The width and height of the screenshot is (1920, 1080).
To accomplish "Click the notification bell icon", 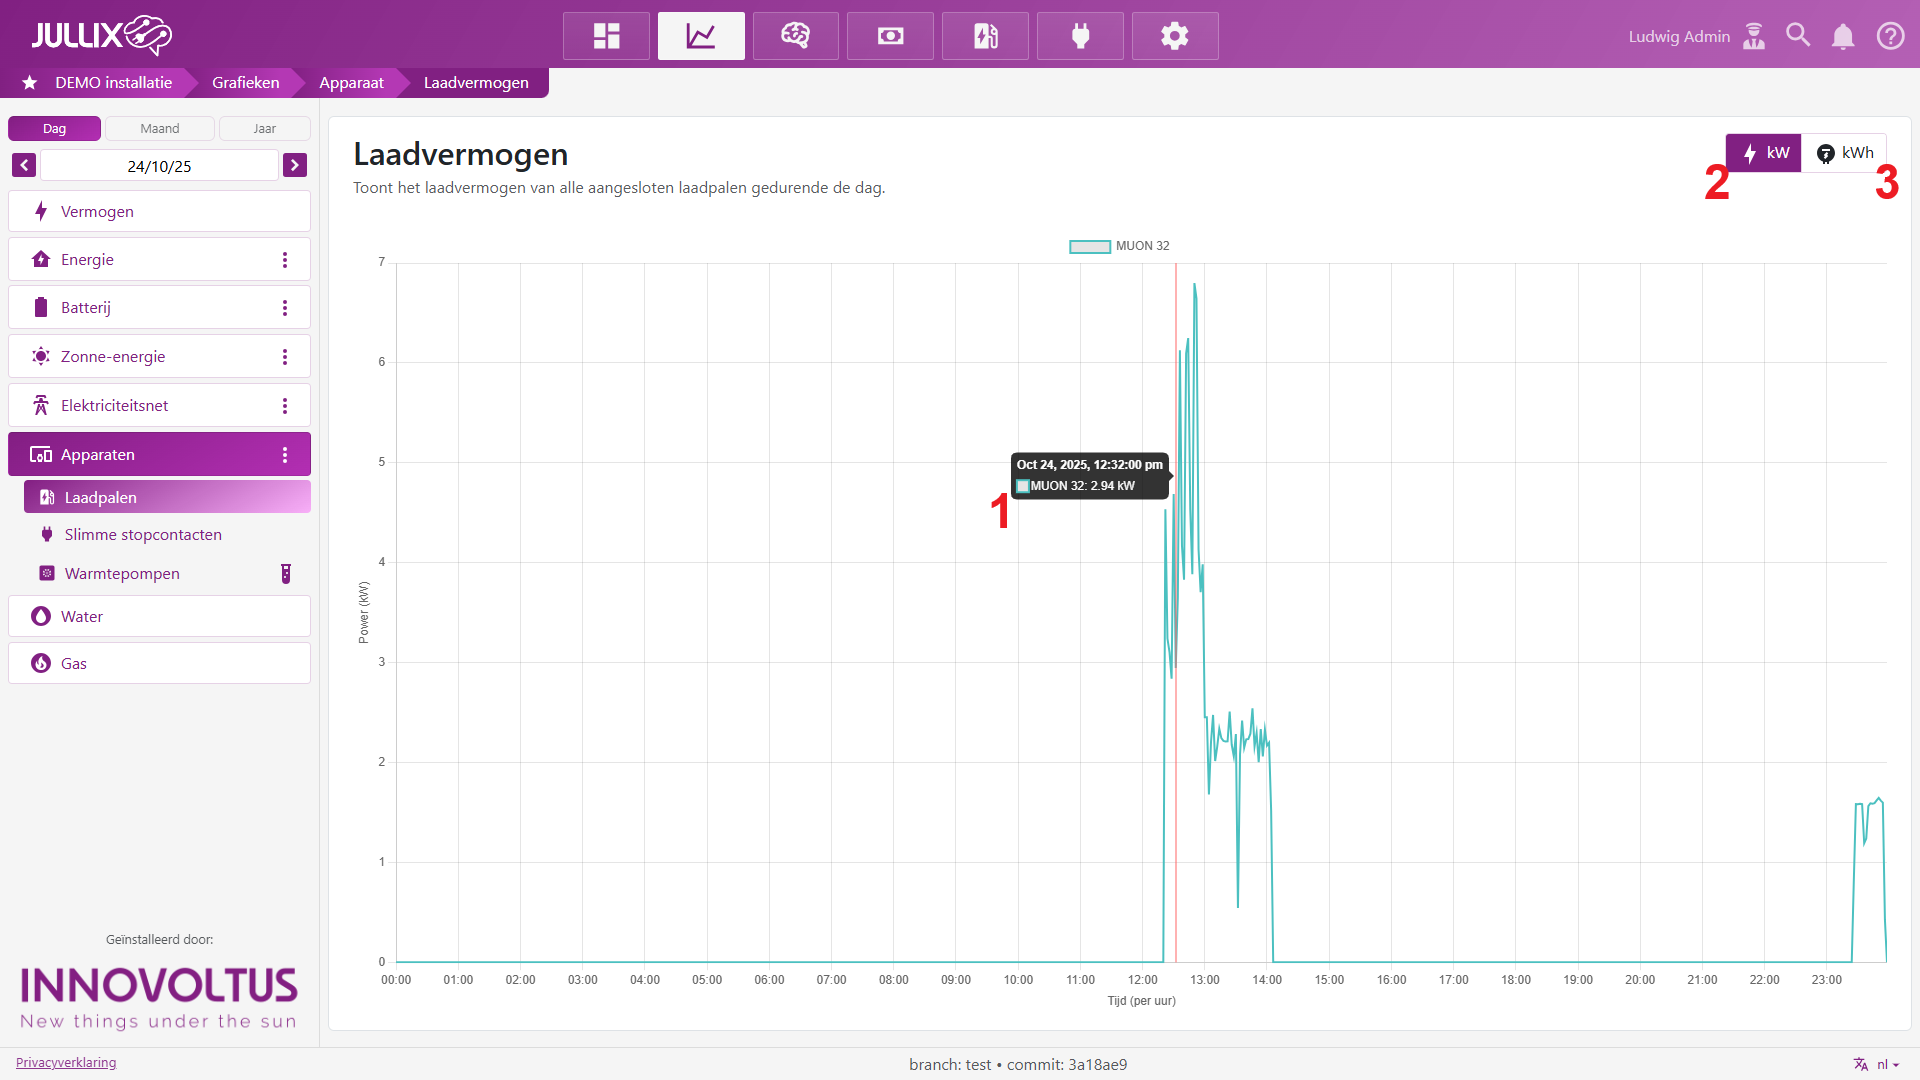I will 1842,37.
